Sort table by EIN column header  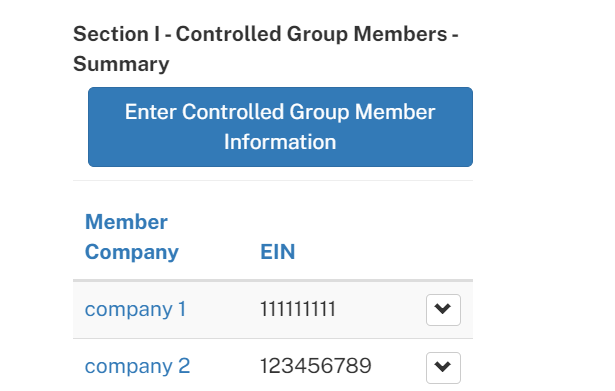click(x=278, y=251)
